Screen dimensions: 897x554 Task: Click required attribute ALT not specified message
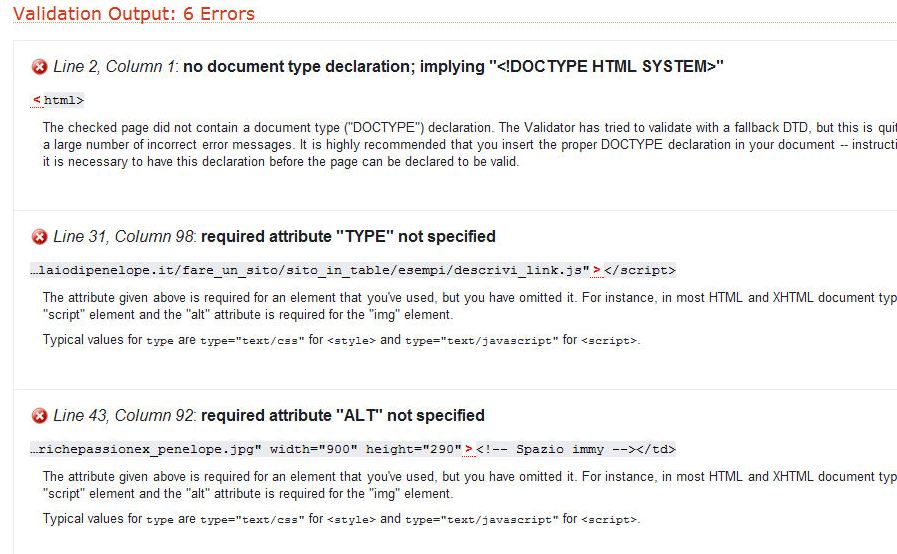tap(343, 416)
